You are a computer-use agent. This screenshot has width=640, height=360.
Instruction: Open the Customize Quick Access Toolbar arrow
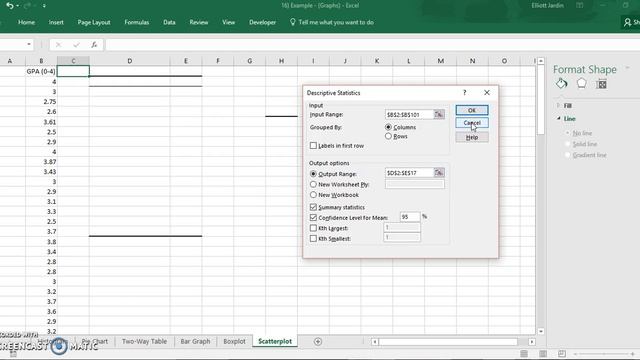[x=44, y=6]
